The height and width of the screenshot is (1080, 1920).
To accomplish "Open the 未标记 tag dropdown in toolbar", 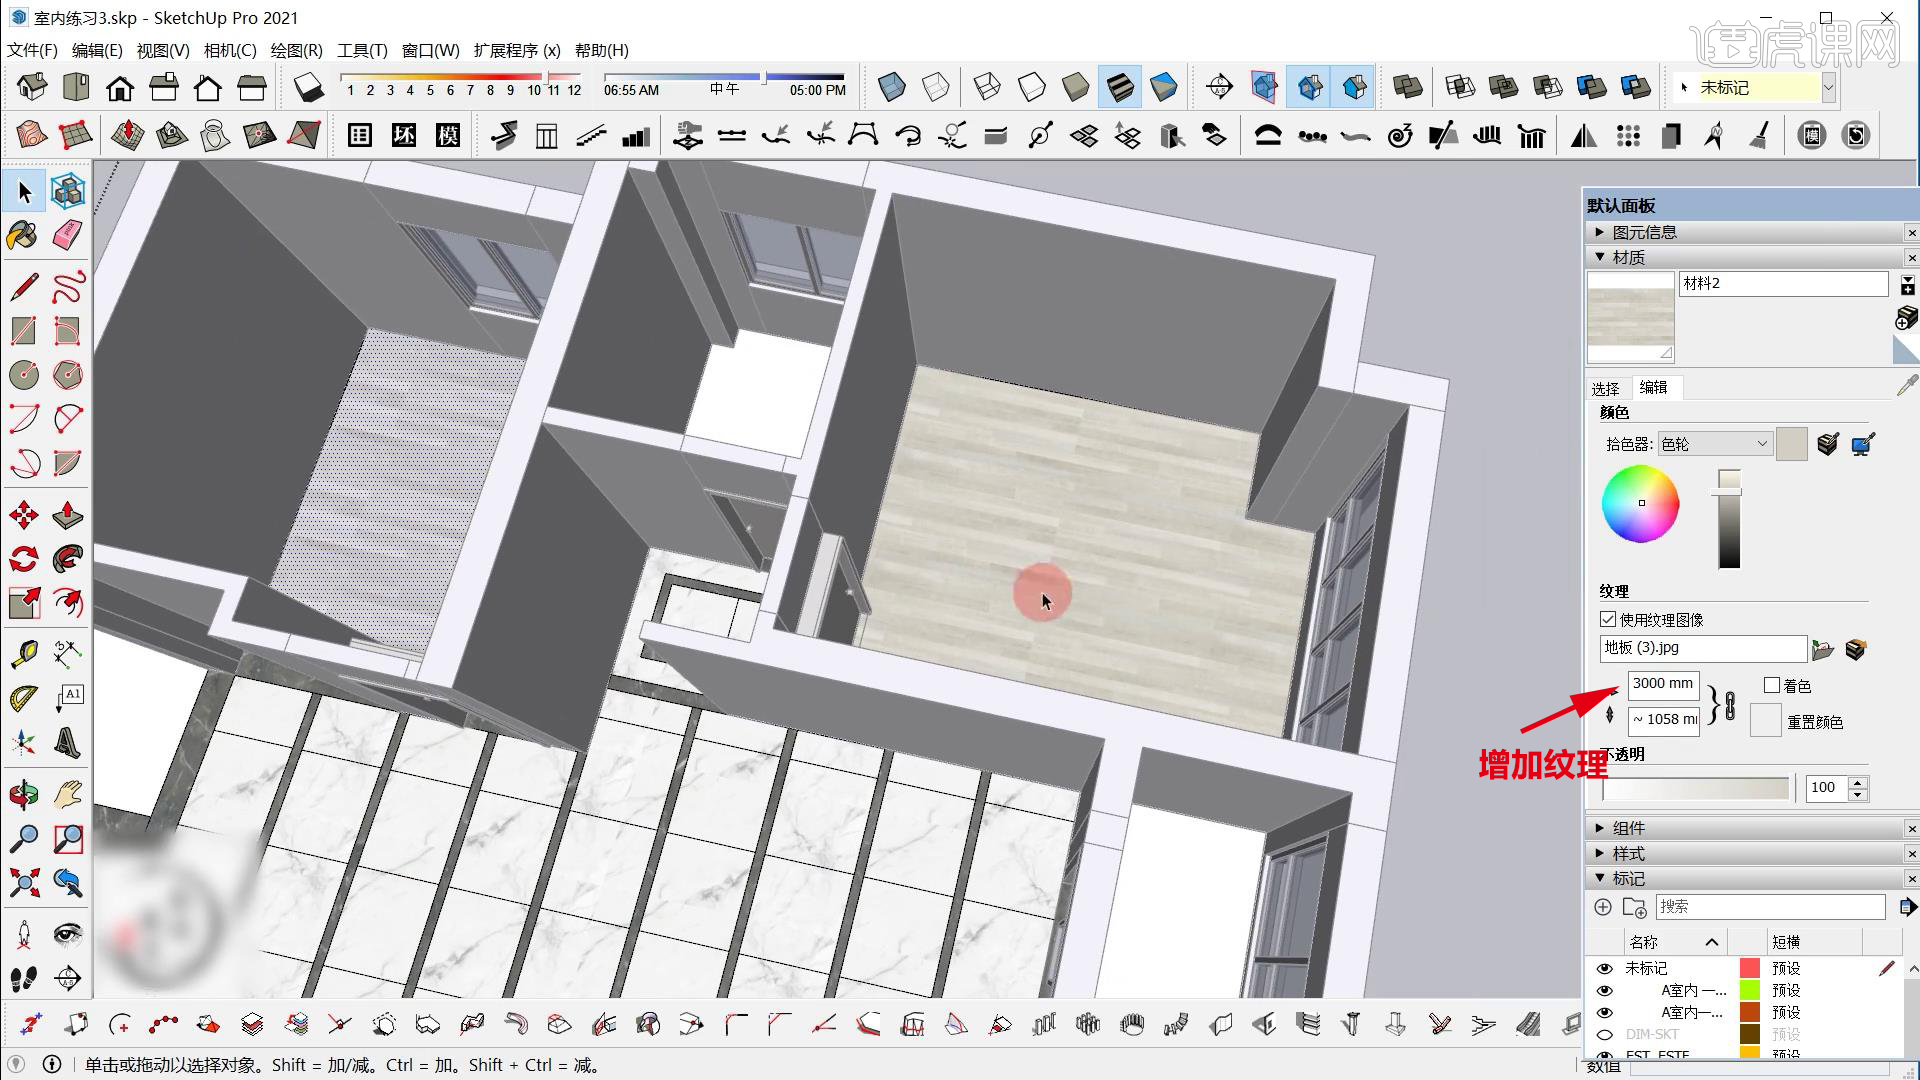I will 1828,88.
